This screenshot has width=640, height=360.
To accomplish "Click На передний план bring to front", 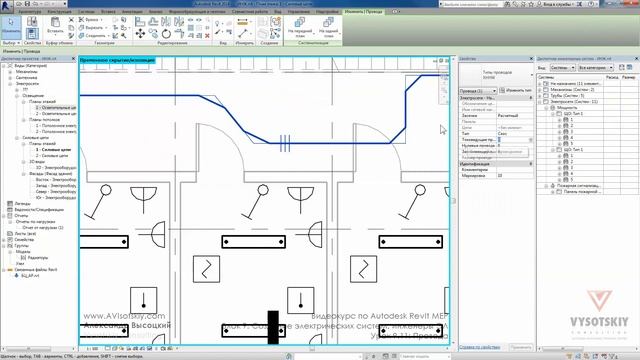I will point(300,27).
